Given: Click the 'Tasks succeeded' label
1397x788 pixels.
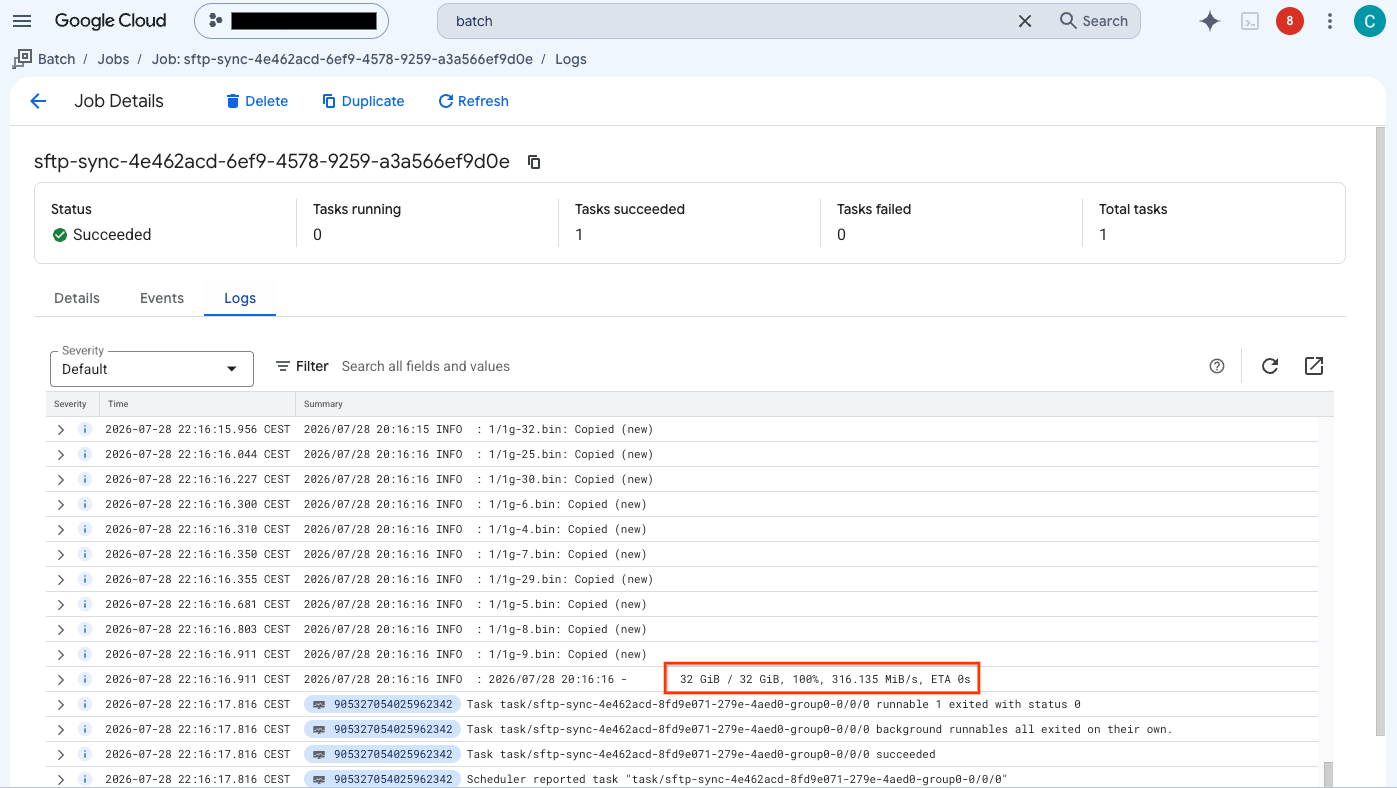Looking at the screenshot, I should (x=630, y=209).
